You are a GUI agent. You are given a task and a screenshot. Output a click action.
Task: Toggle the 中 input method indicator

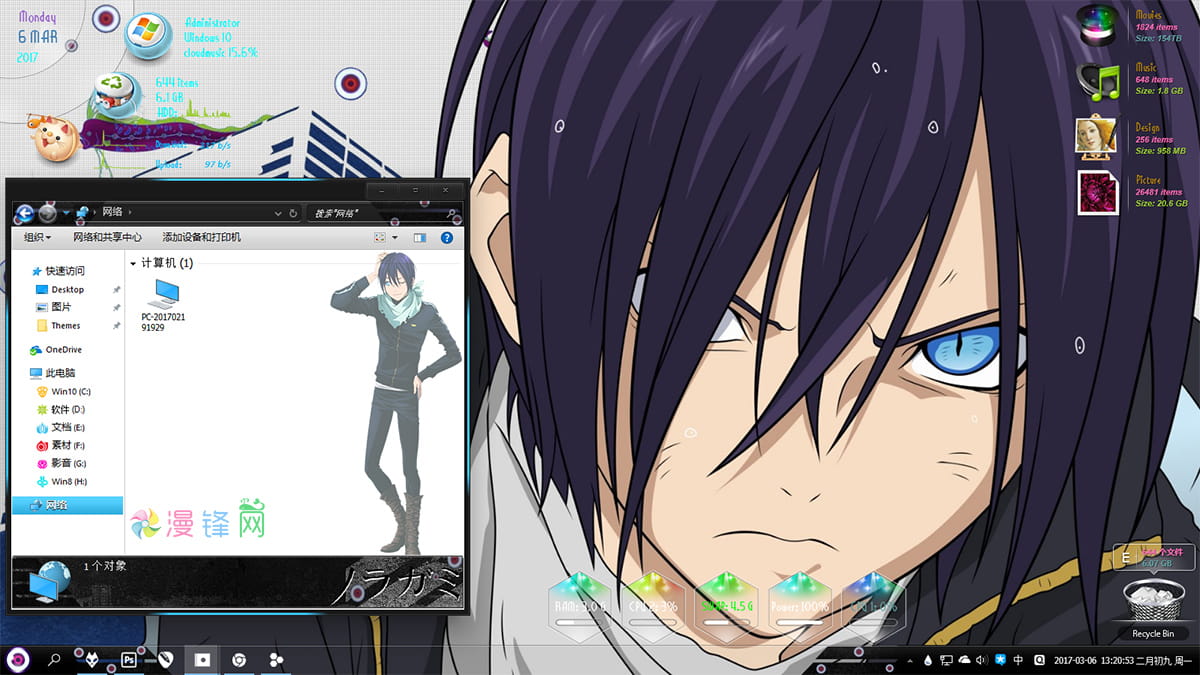(1018, 660)
